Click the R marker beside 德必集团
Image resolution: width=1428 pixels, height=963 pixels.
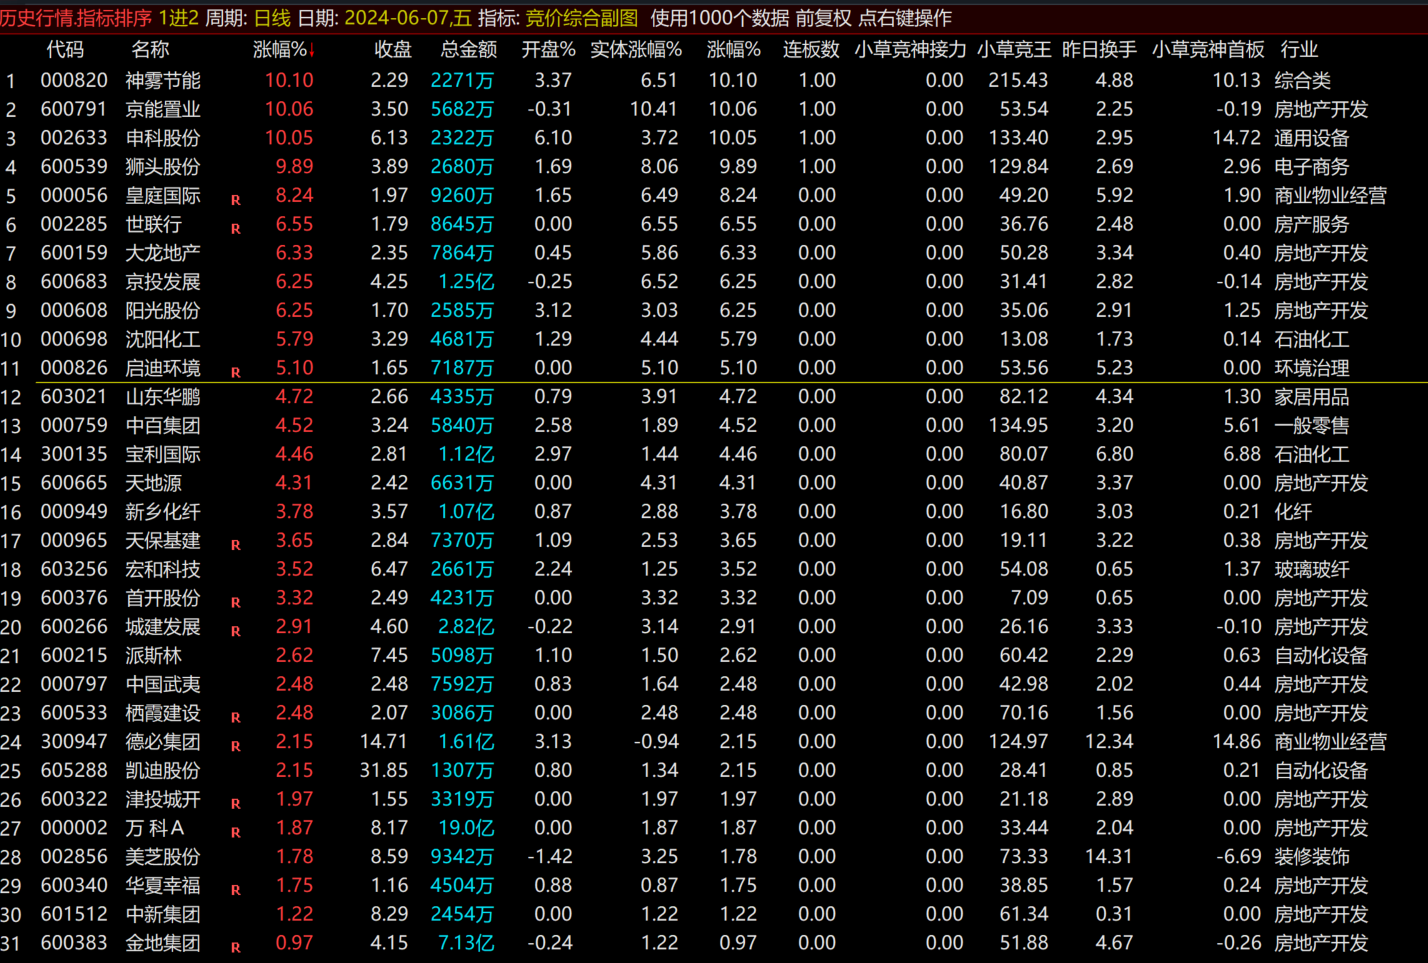coord(236,747)
